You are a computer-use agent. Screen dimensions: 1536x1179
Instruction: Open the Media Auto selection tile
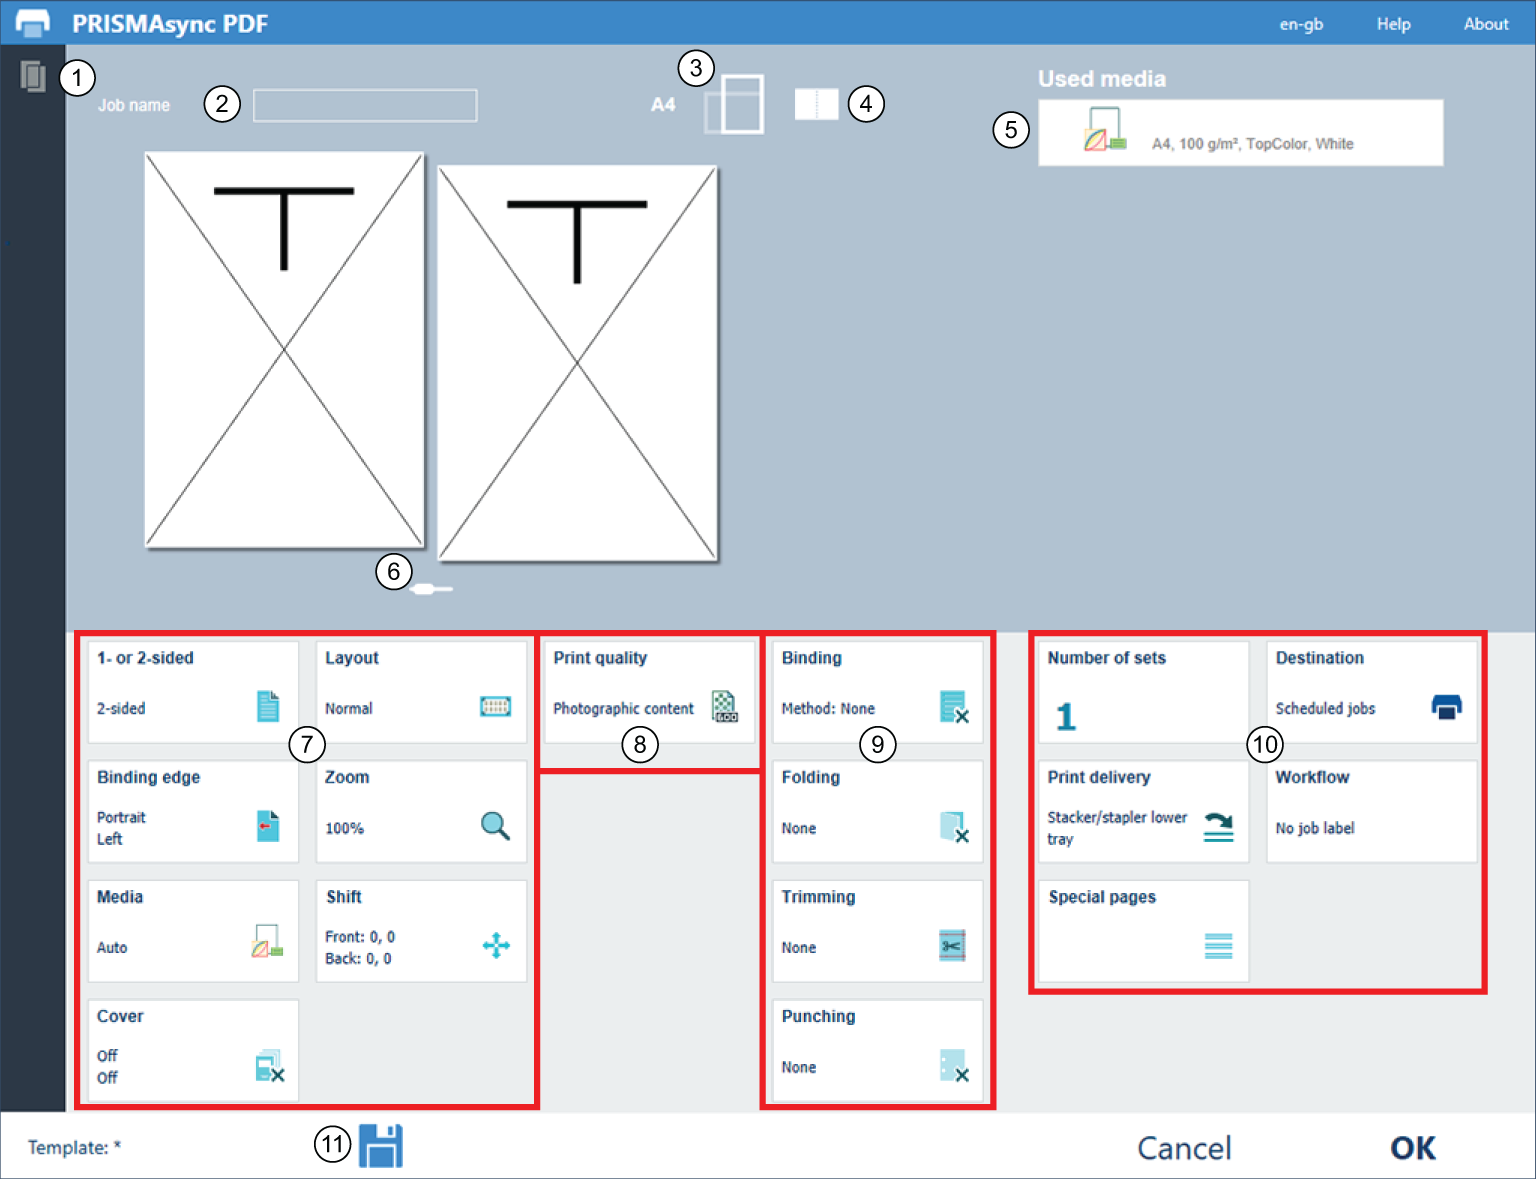pos(193,931)
